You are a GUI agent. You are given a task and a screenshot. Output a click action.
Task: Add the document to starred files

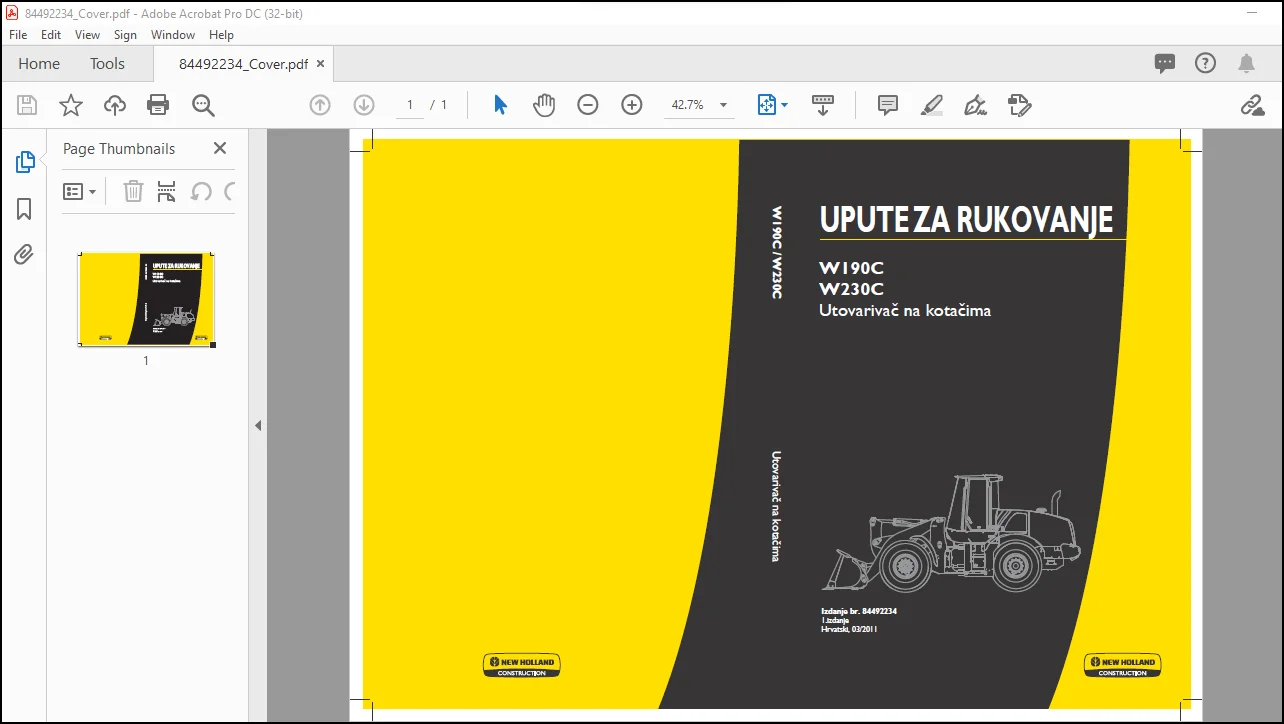coord(71,105)
